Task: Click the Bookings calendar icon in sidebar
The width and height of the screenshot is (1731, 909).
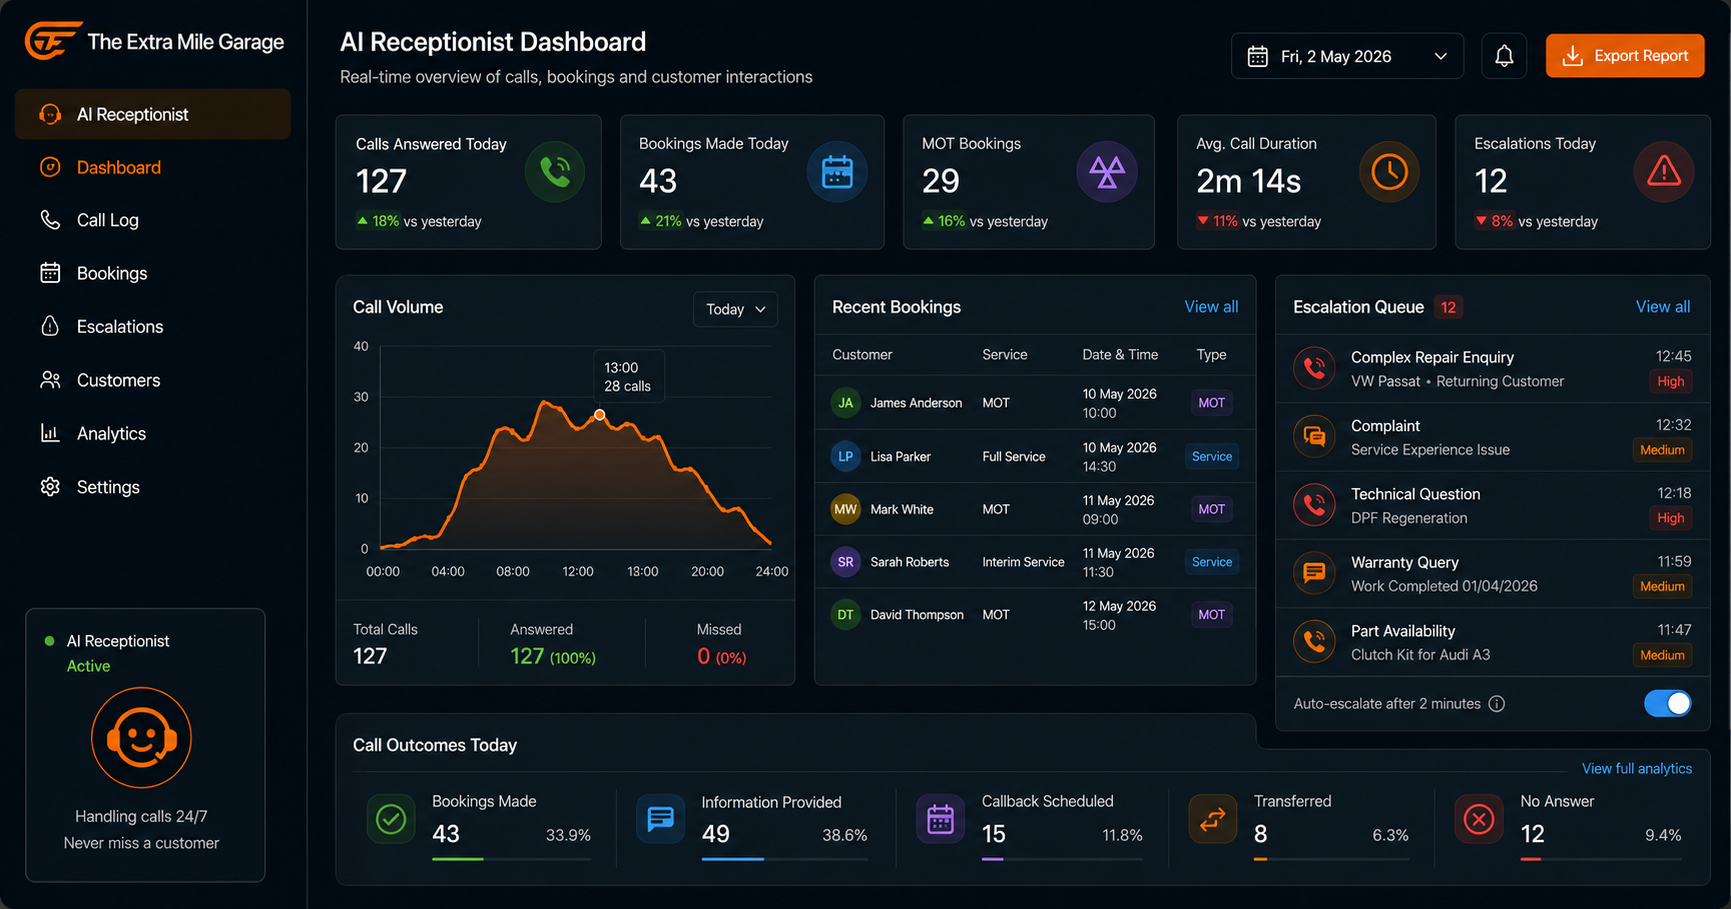Action: 50,273
